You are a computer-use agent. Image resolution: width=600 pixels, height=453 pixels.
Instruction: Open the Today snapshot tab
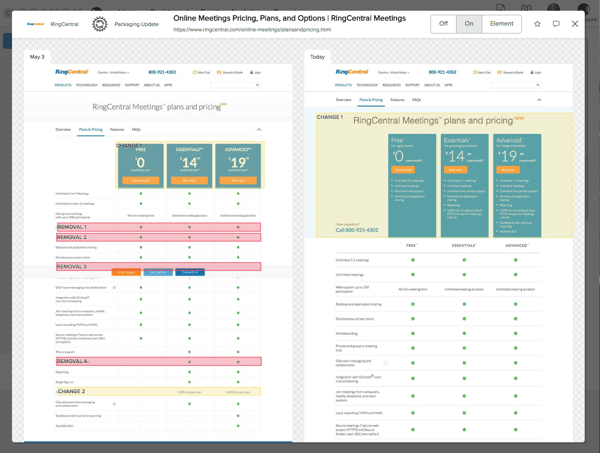319,57
